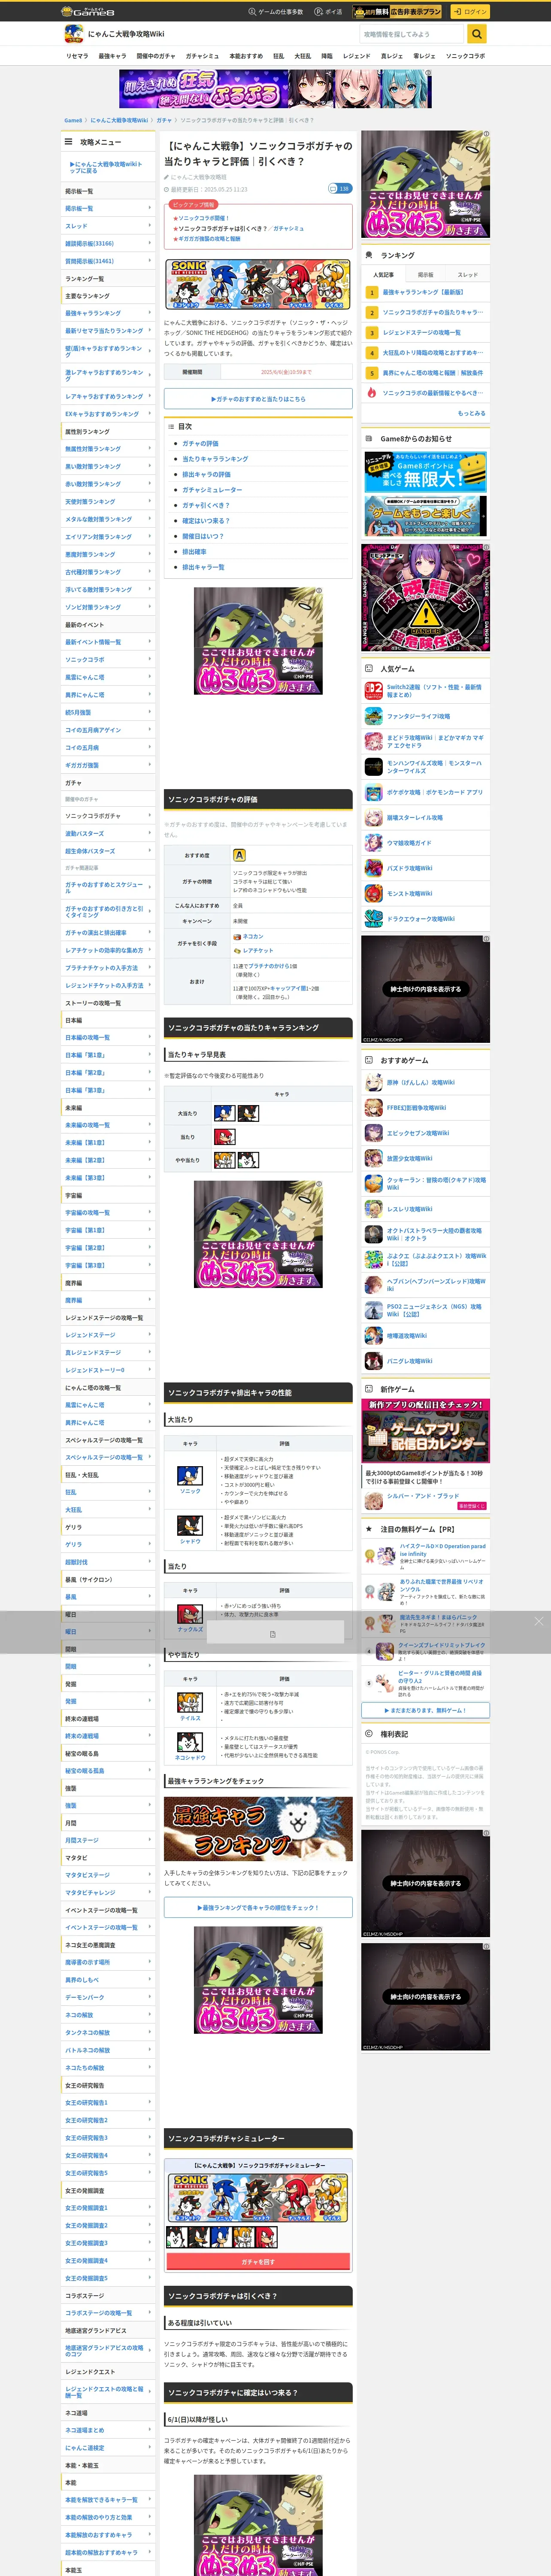The width and height of the screenshot is (551, 2576).
Task: Open the にゃんこ大戦争攻略Wiki app icon
Action: [73, 34]
